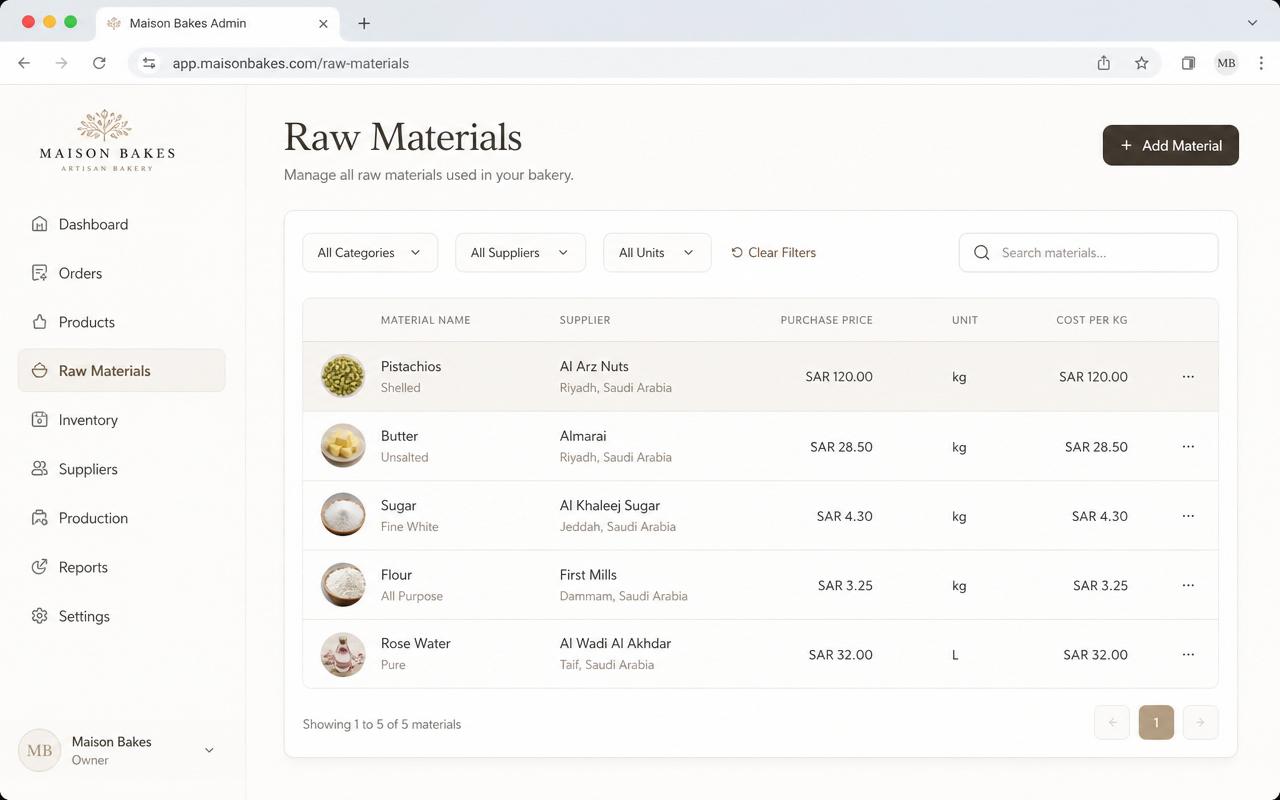Click the Rose Water material name
Viewport: 1280px width, 800px height.
pyautogui.click(x=416, y=643)
